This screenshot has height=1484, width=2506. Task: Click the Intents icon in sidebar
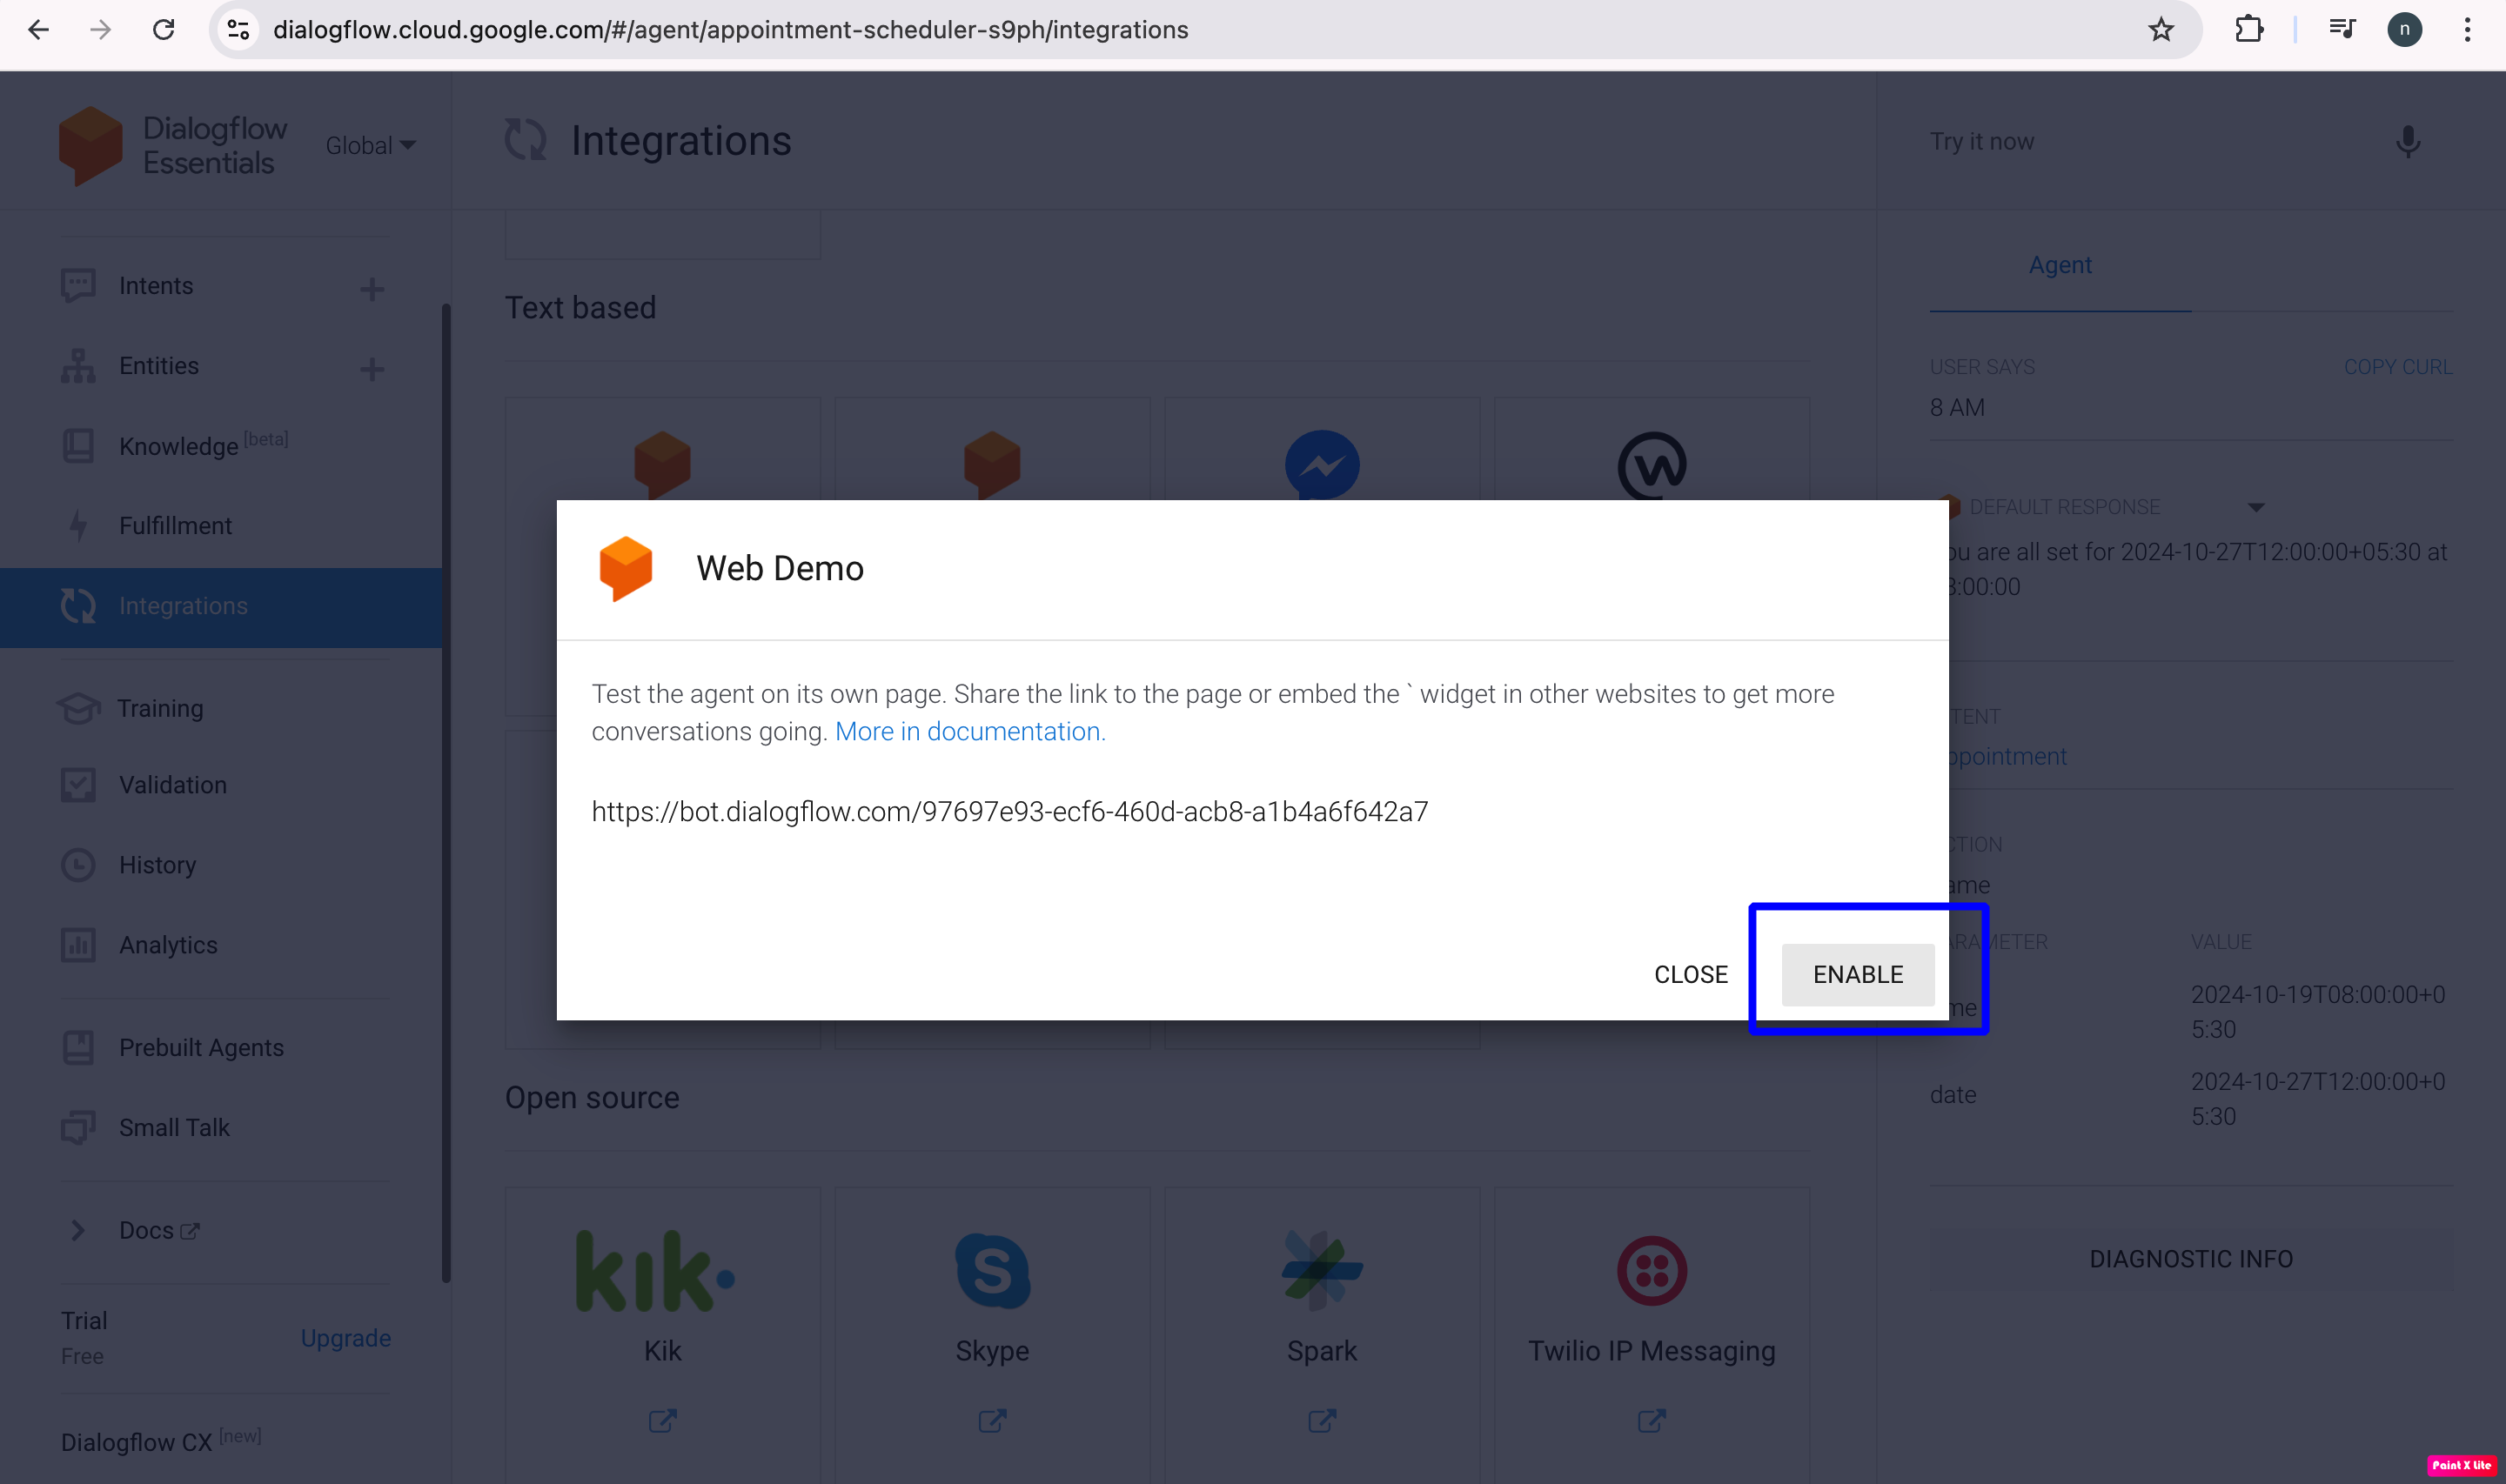tap(77, 284)
